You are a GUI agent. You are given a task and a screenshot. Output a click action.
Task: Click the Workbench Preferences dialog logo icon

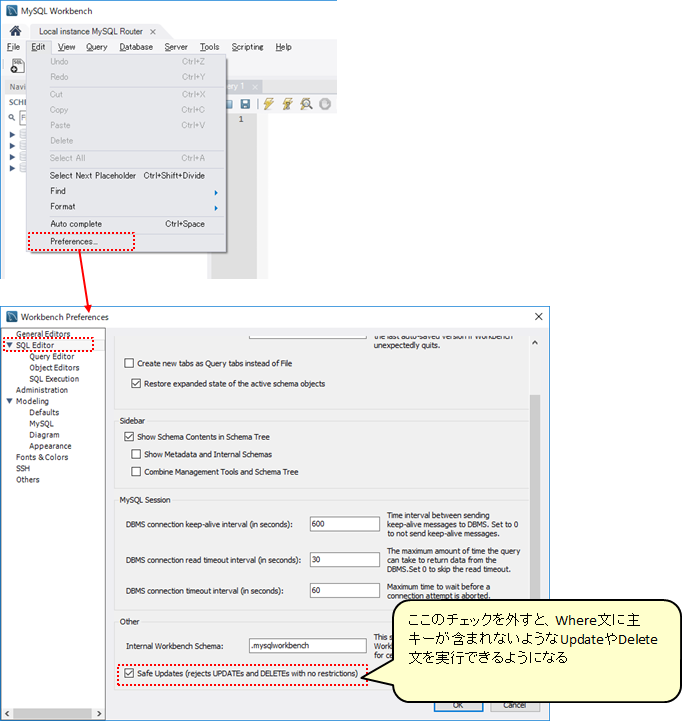click(x=12, y=316)
